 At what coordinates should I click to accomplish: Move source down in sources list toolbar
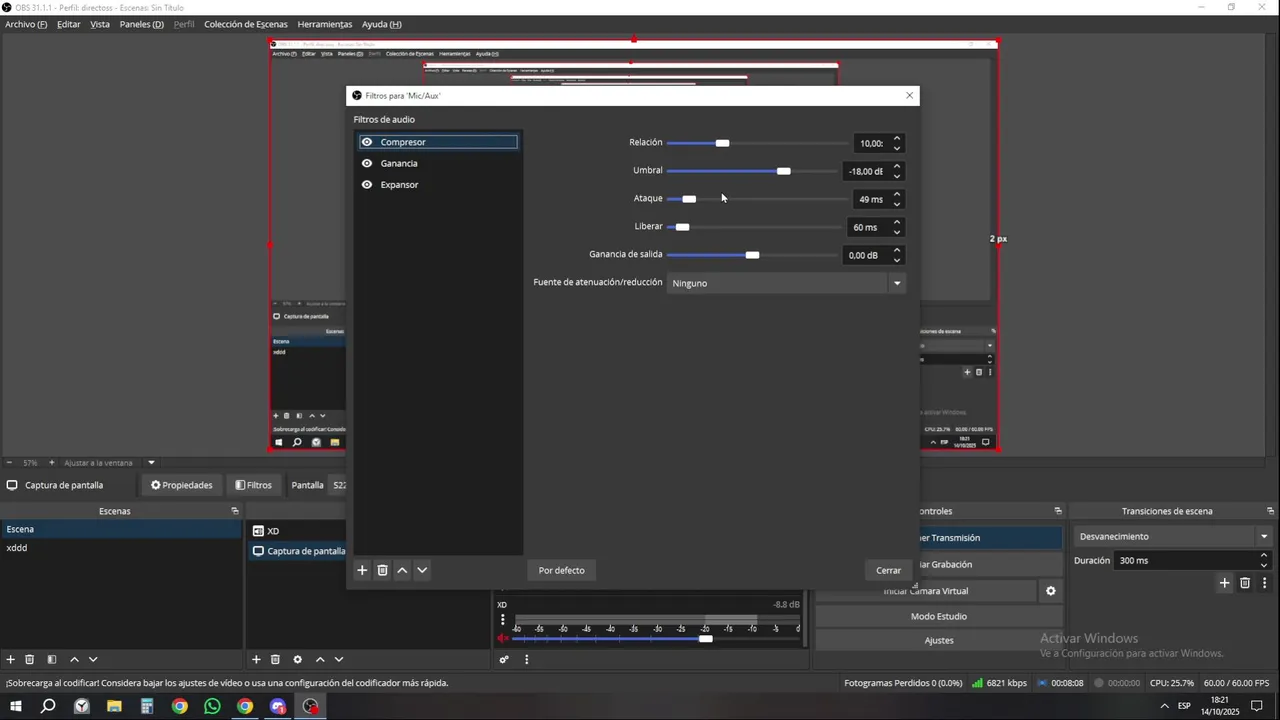[x=339, y=659]
